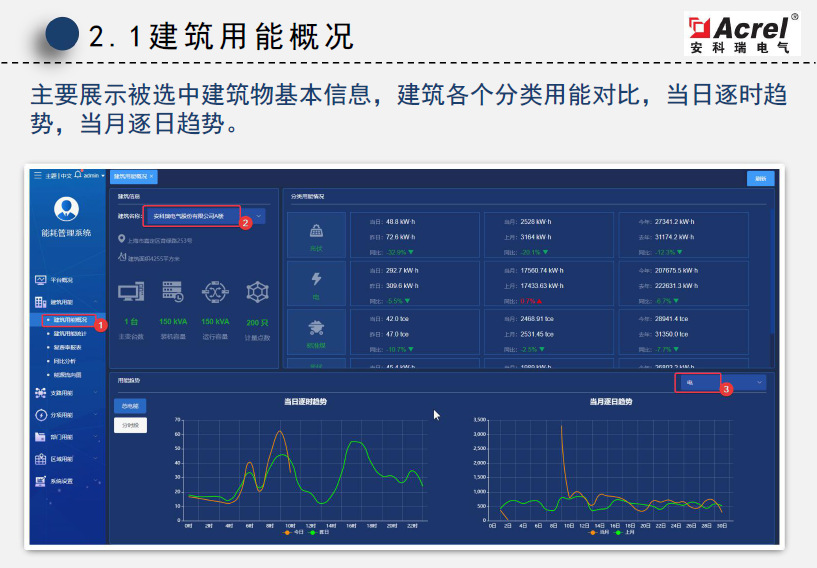Click the photovoltaic category icon
Image resolution: width=817 pixels, height=568 pixels.
pyautogui.click(x=316, y=230)
